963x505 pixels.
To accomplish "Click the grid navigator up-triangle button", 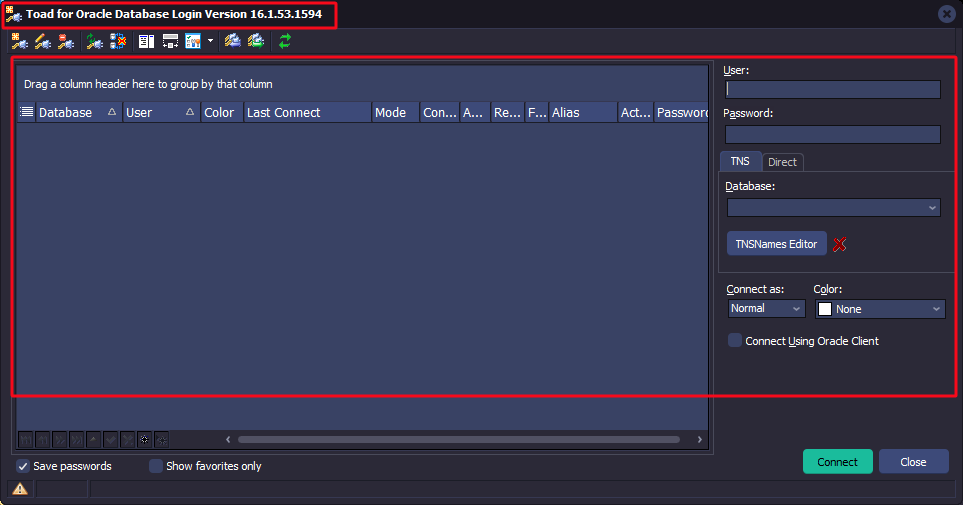I will [x=93, y=440].
